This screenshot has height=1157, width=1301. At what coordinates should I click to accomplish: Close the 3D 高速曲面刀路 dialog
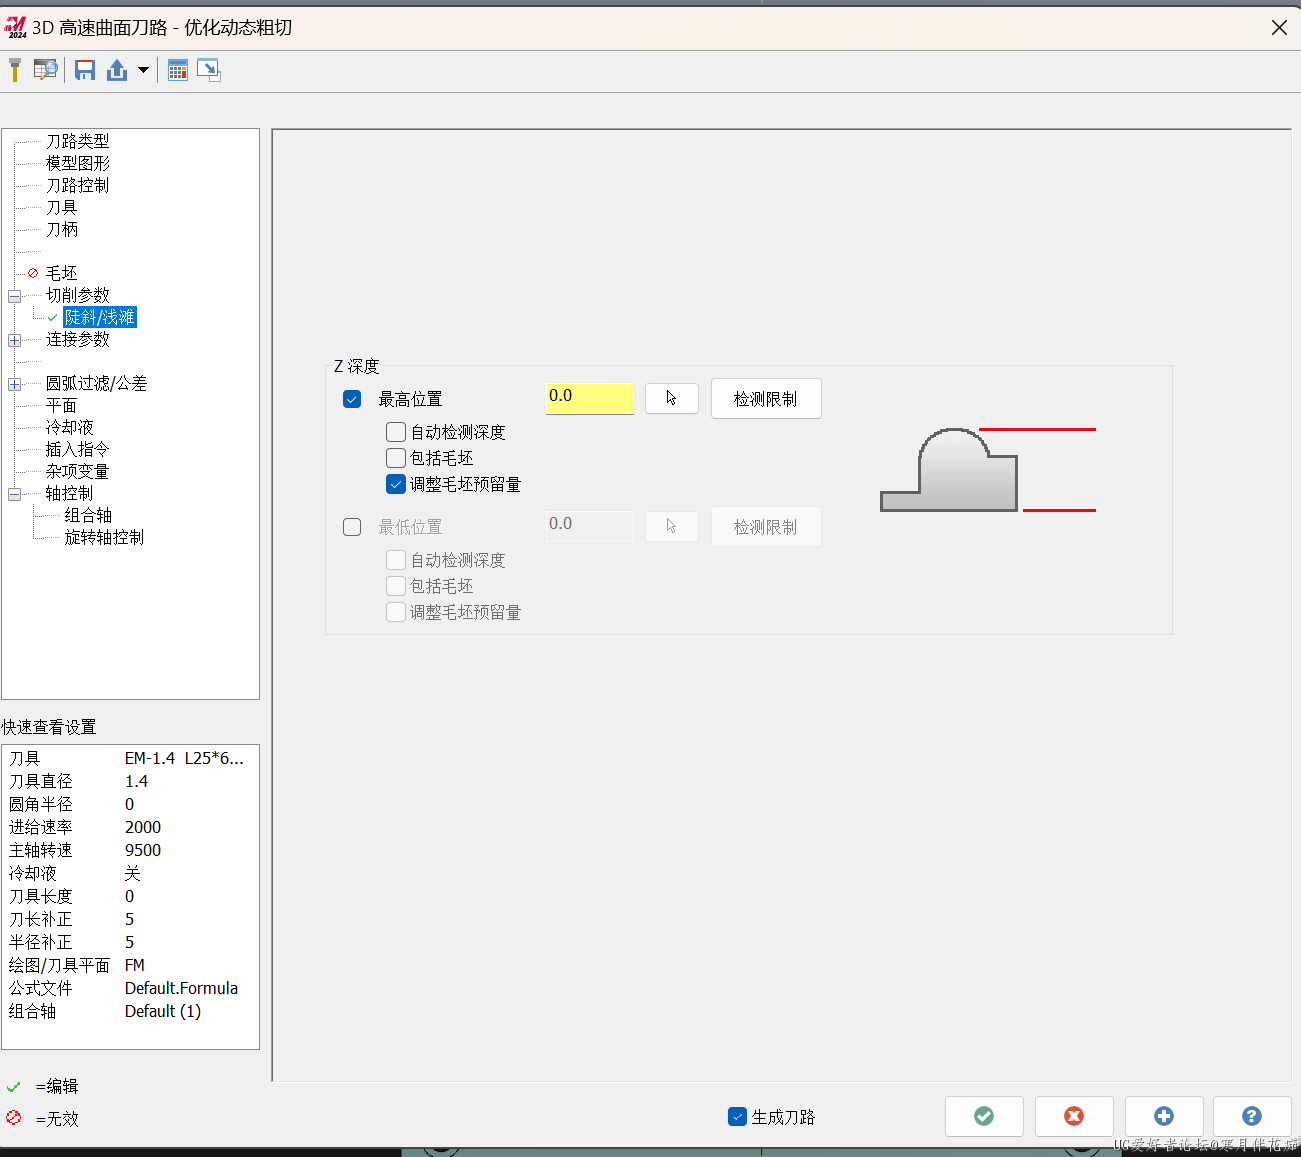click(x=1279, y=28)
